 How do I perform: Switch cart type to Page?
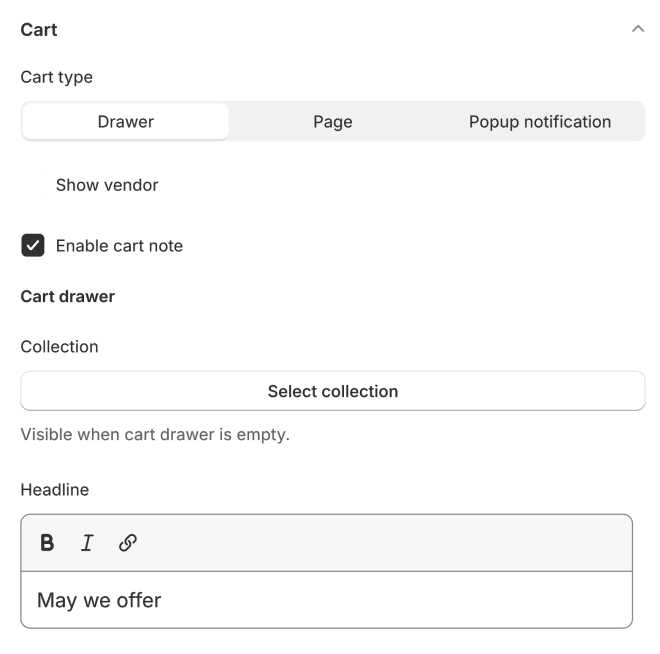(x=332, y=122)
